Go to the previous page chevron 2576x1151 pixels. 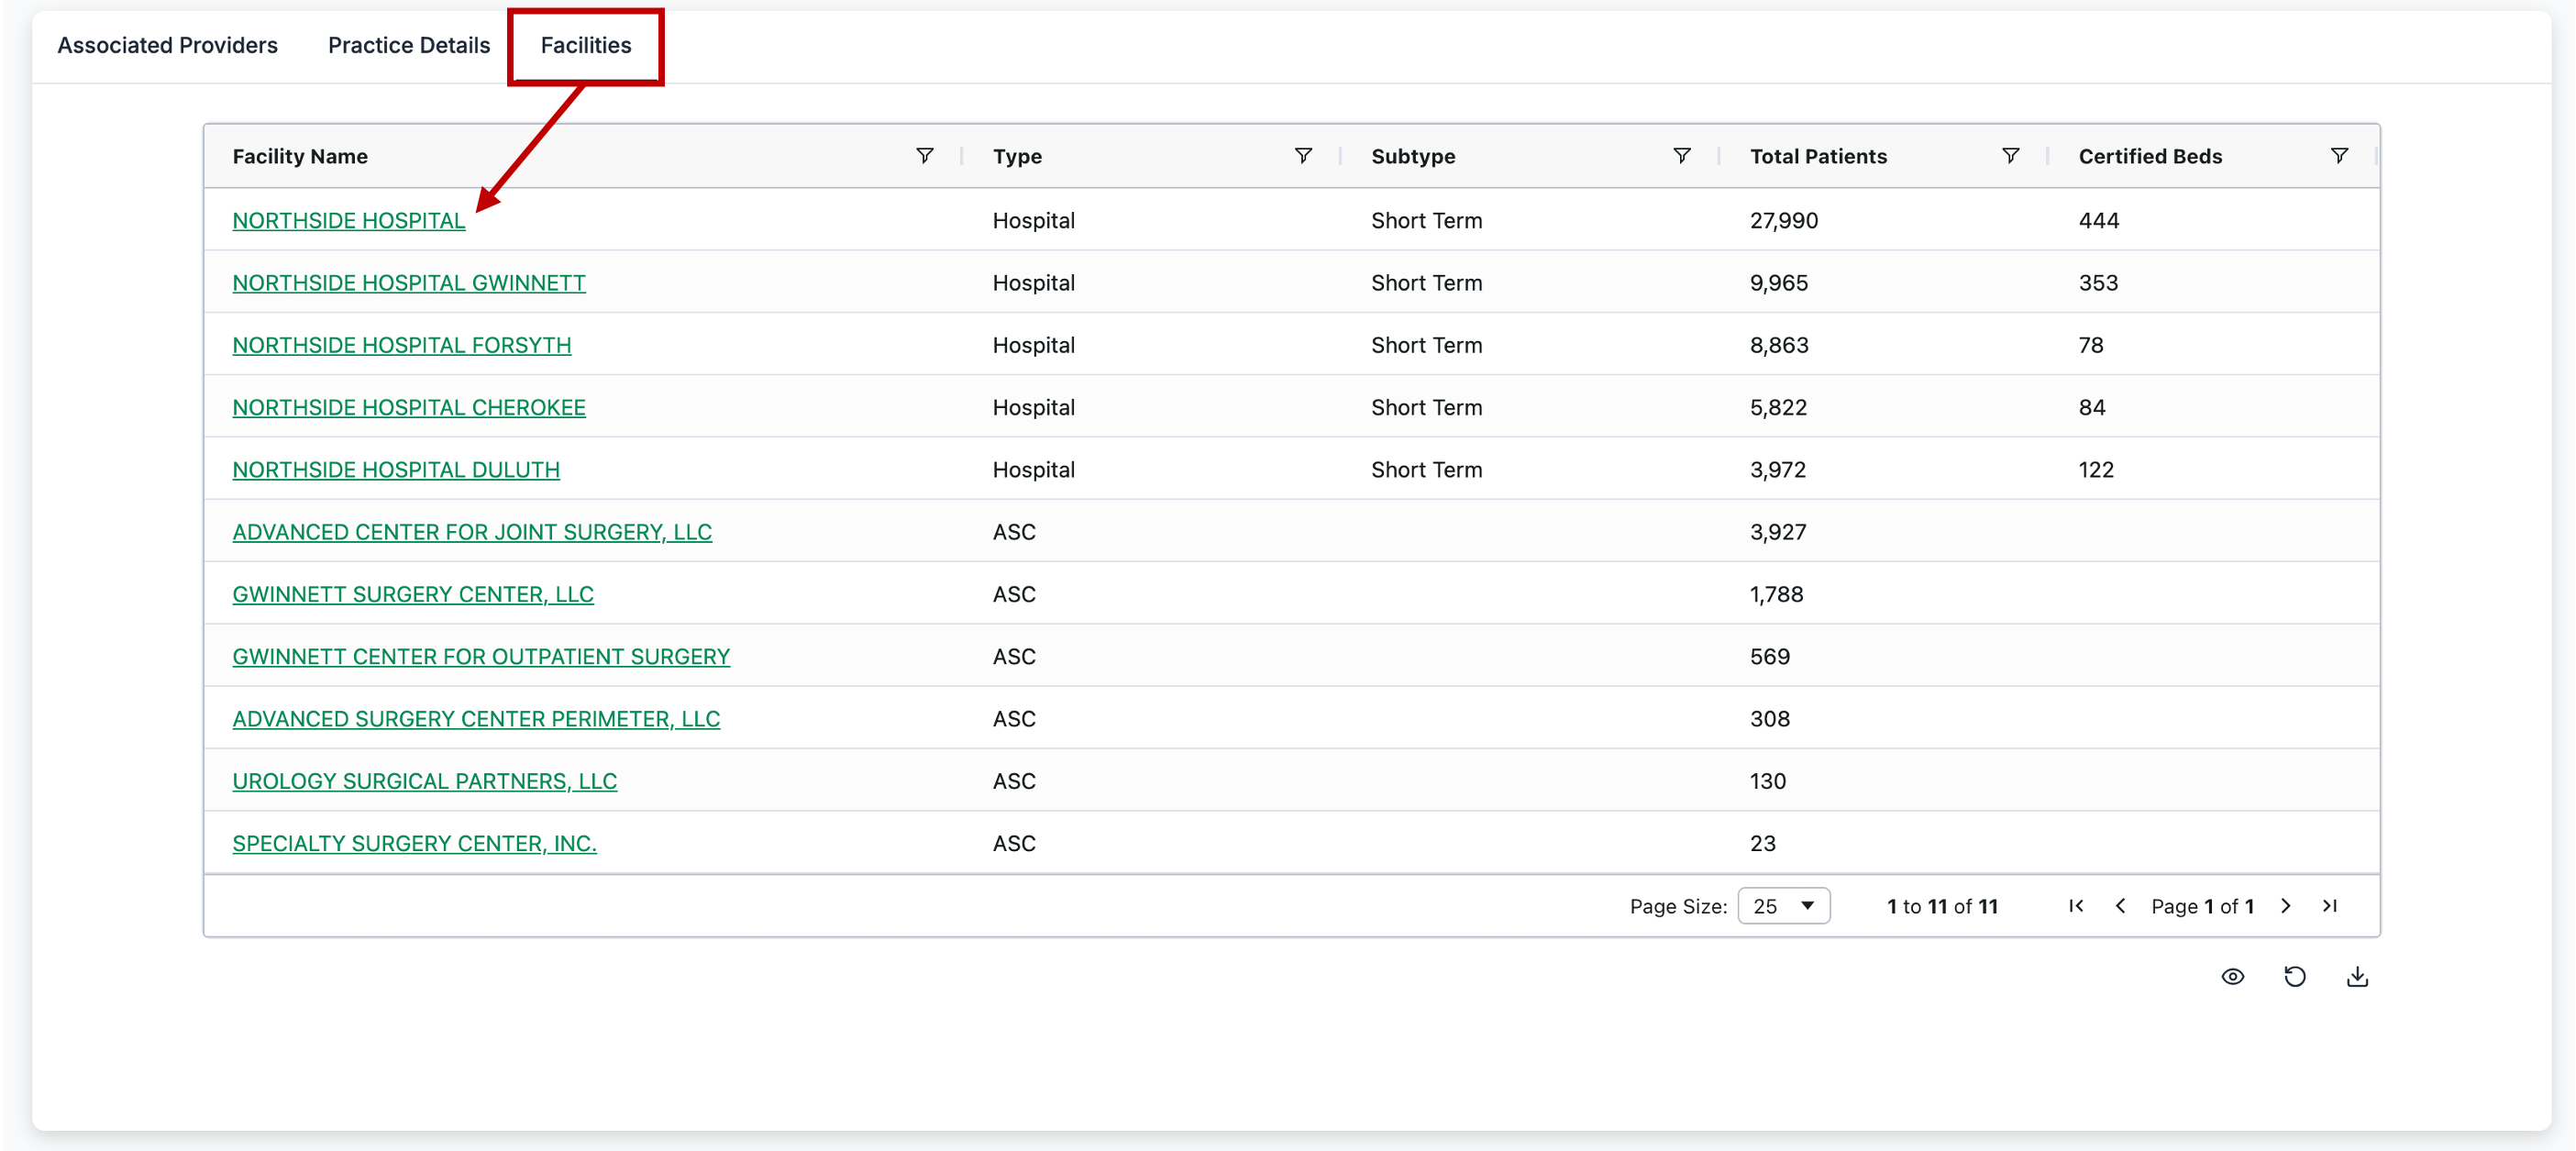2119,906
